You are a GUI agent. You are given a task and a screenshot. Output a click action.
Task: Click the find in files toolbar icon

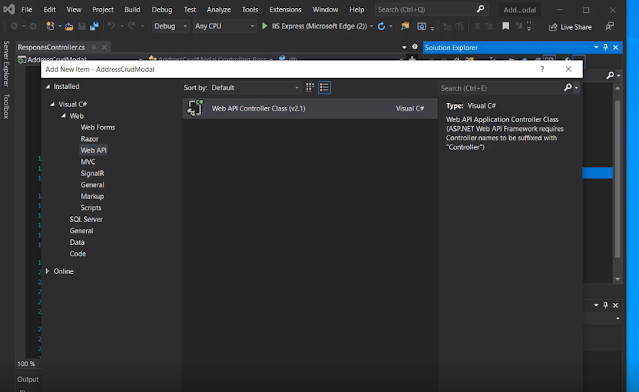[x=405, y=26]
